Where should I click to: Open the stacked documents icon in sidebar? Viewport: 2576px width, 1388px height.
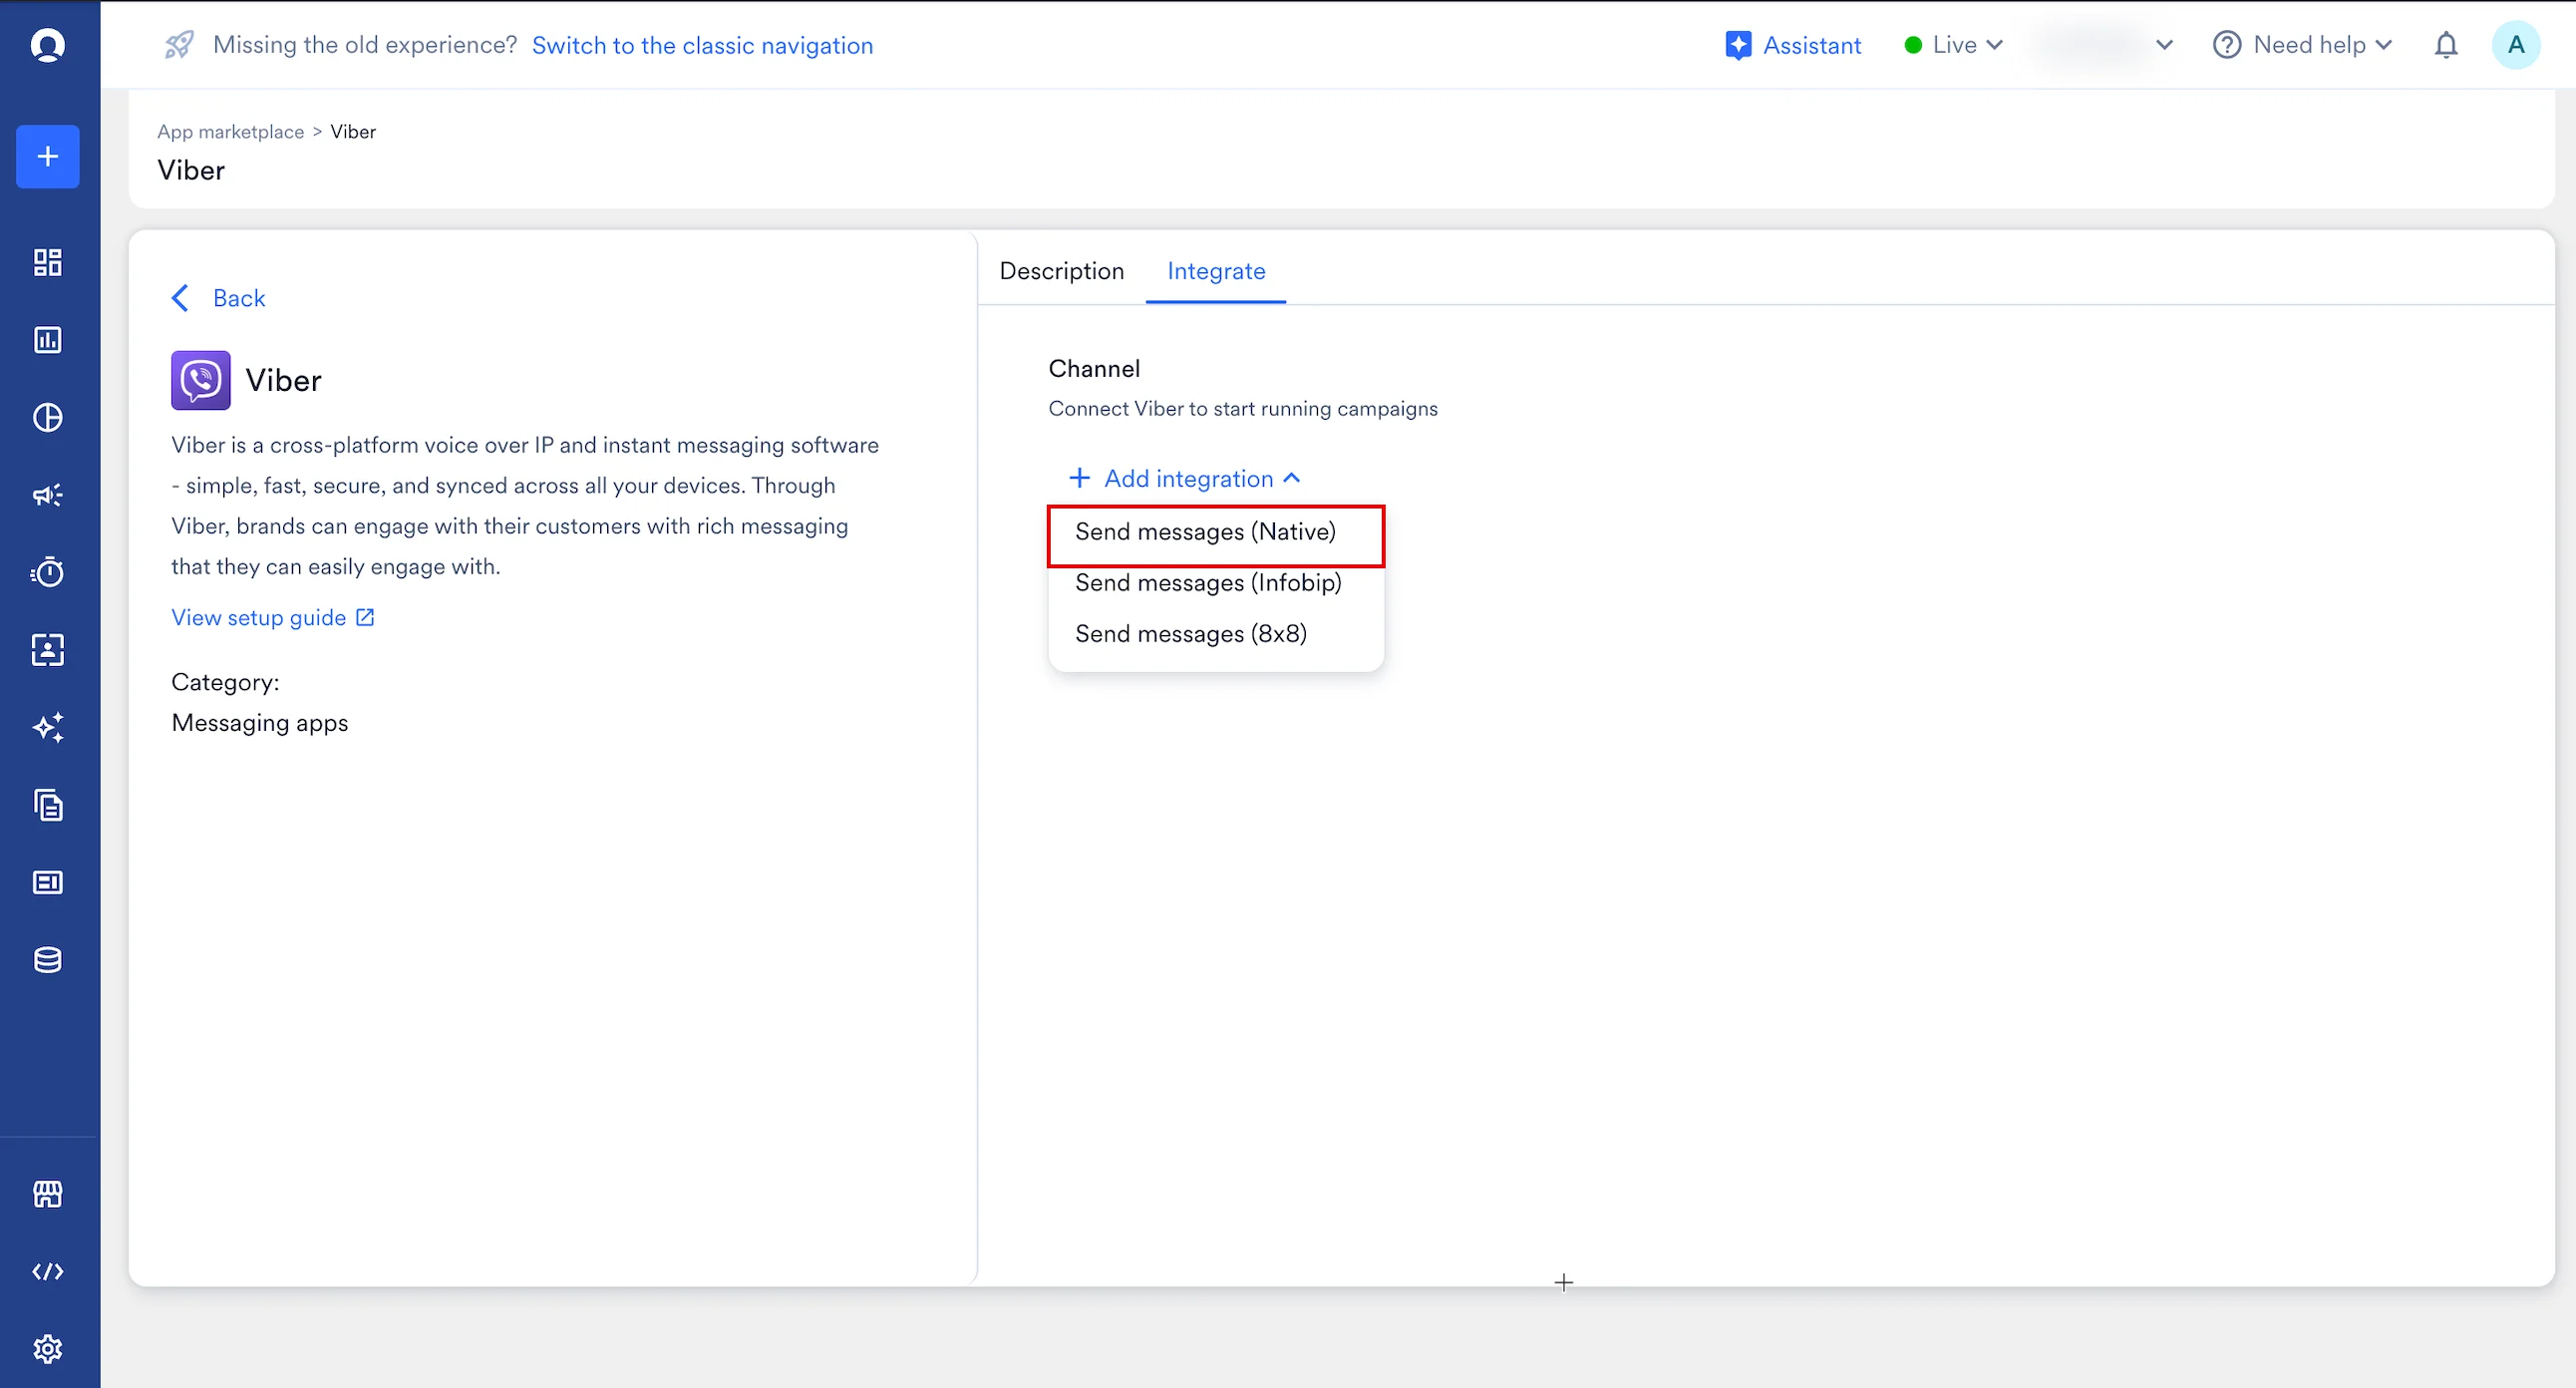[x=48, y=805]
